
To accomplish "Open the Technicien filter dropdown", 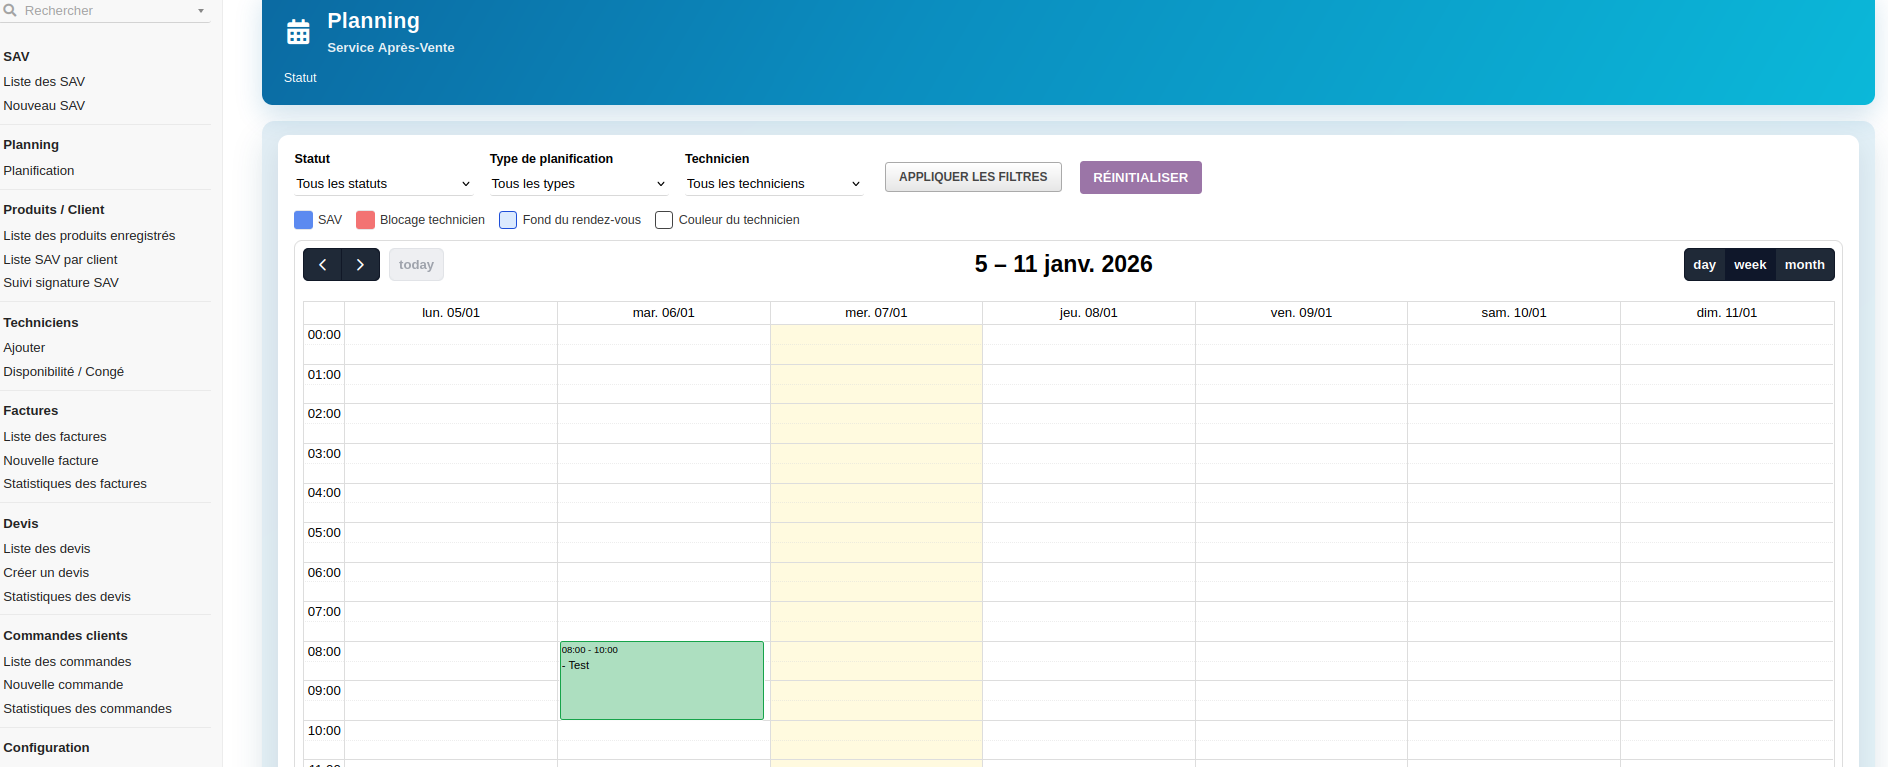I will tap(772, 184).
